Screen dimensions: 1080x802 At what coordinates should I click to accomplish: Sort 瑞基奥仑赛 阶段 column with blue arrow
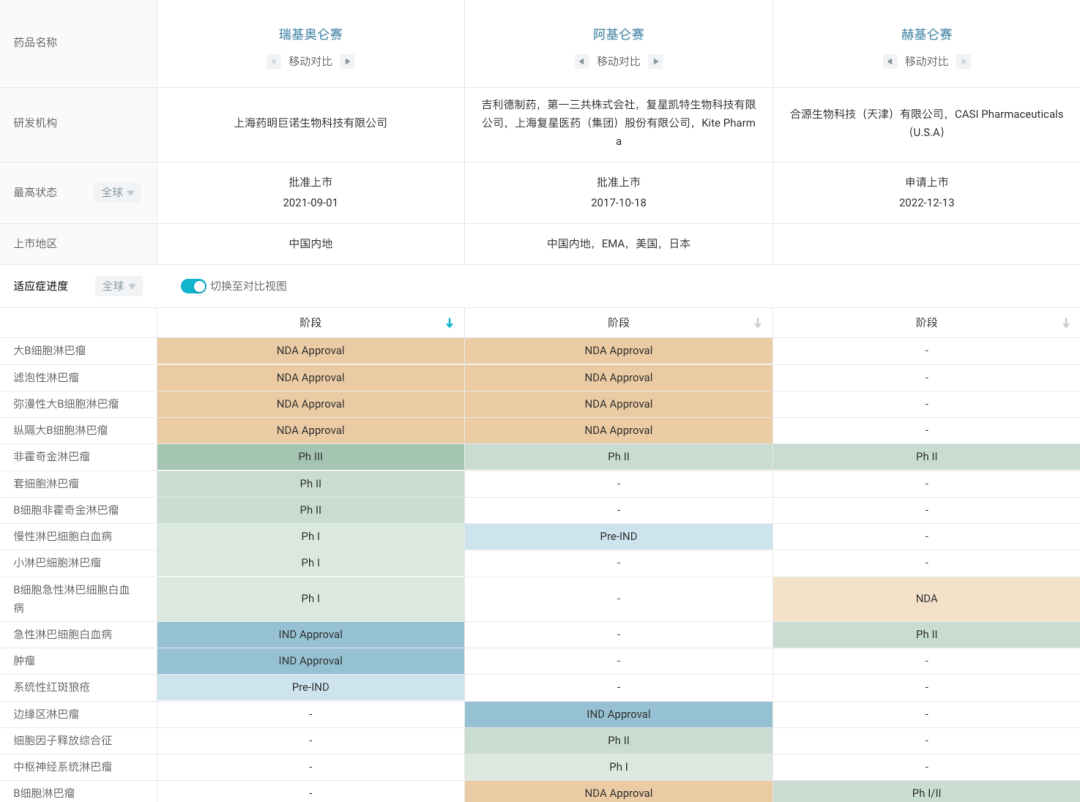tap(449, 323)
